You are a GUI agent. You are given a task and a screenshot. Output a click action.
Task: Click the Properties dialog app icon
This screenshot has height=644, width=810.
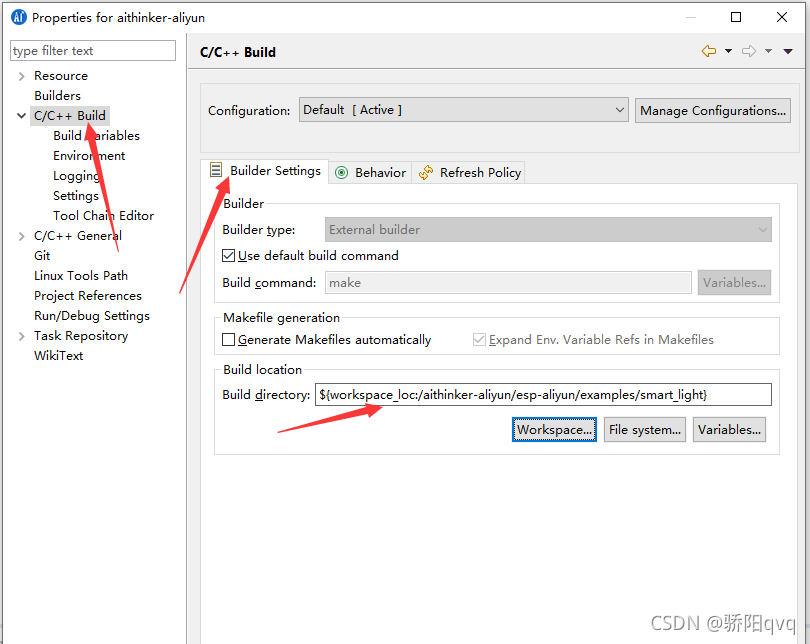pos(19,18)
